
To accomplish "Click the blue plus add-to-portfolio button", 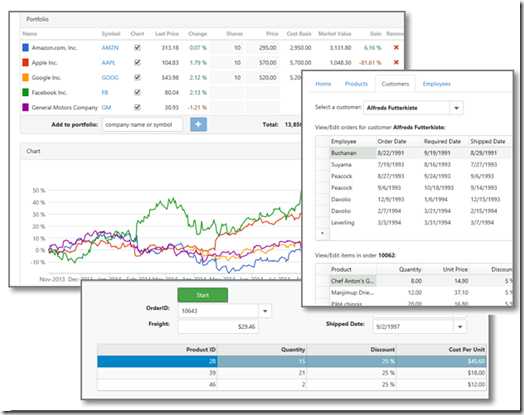I will 199,124.
